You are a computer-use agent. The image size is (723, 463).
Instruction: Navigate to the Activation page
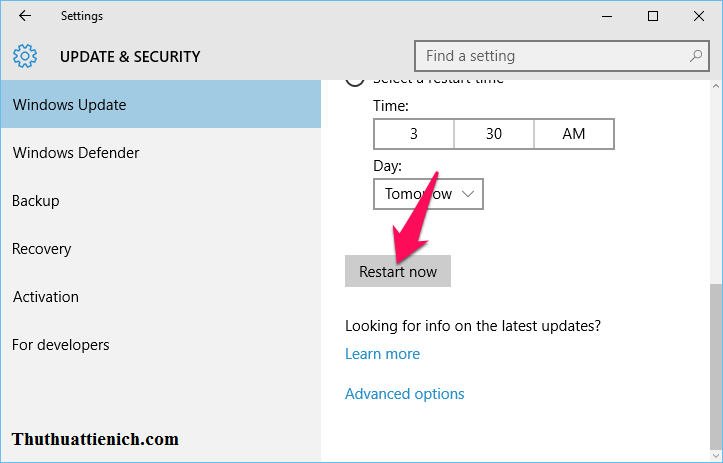click(x=46, y=297)
